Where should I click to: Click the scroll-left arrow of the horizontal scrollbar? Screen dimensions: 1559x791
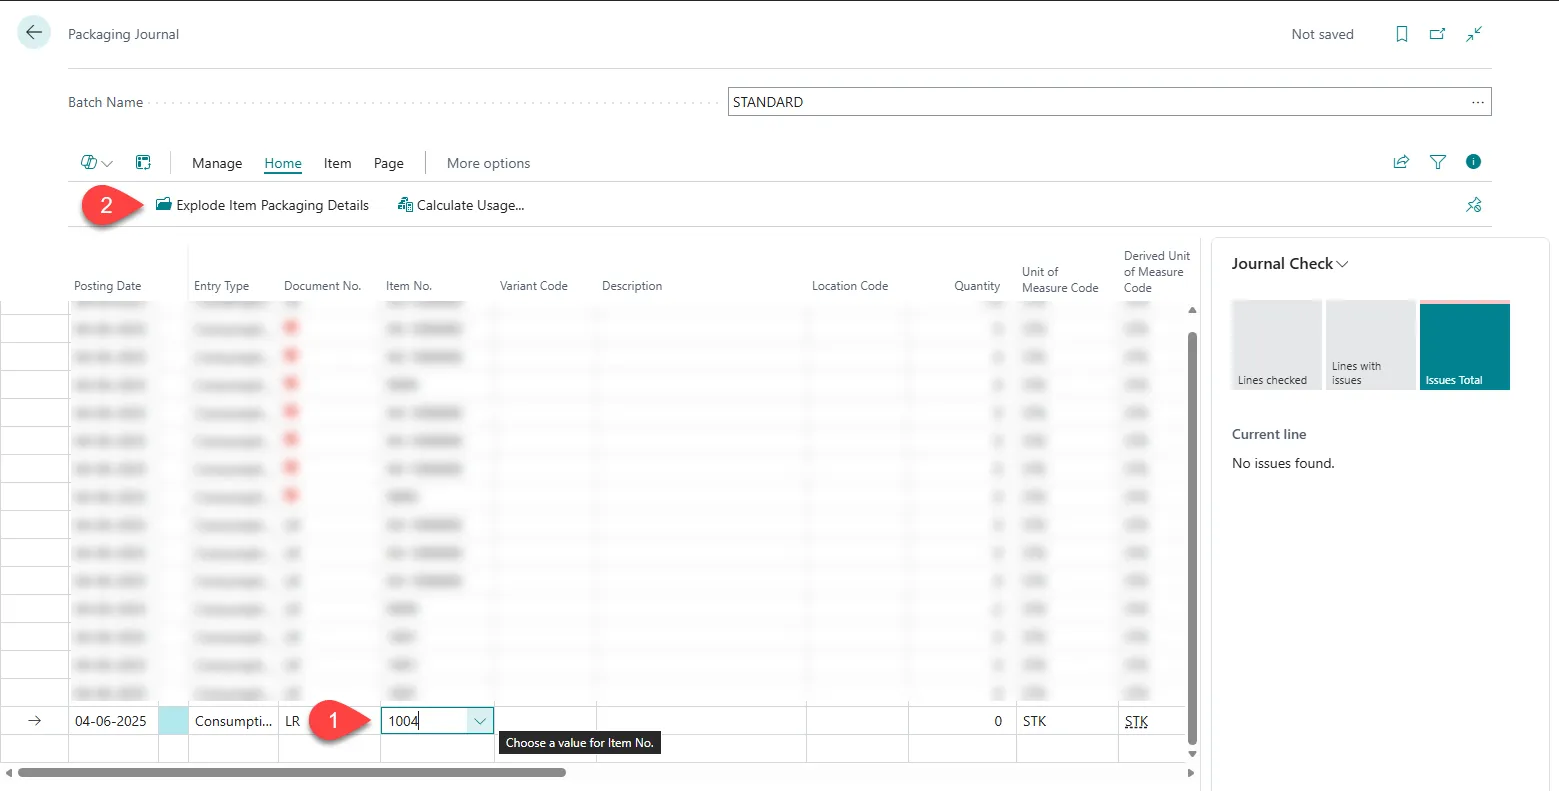[9, 772]
